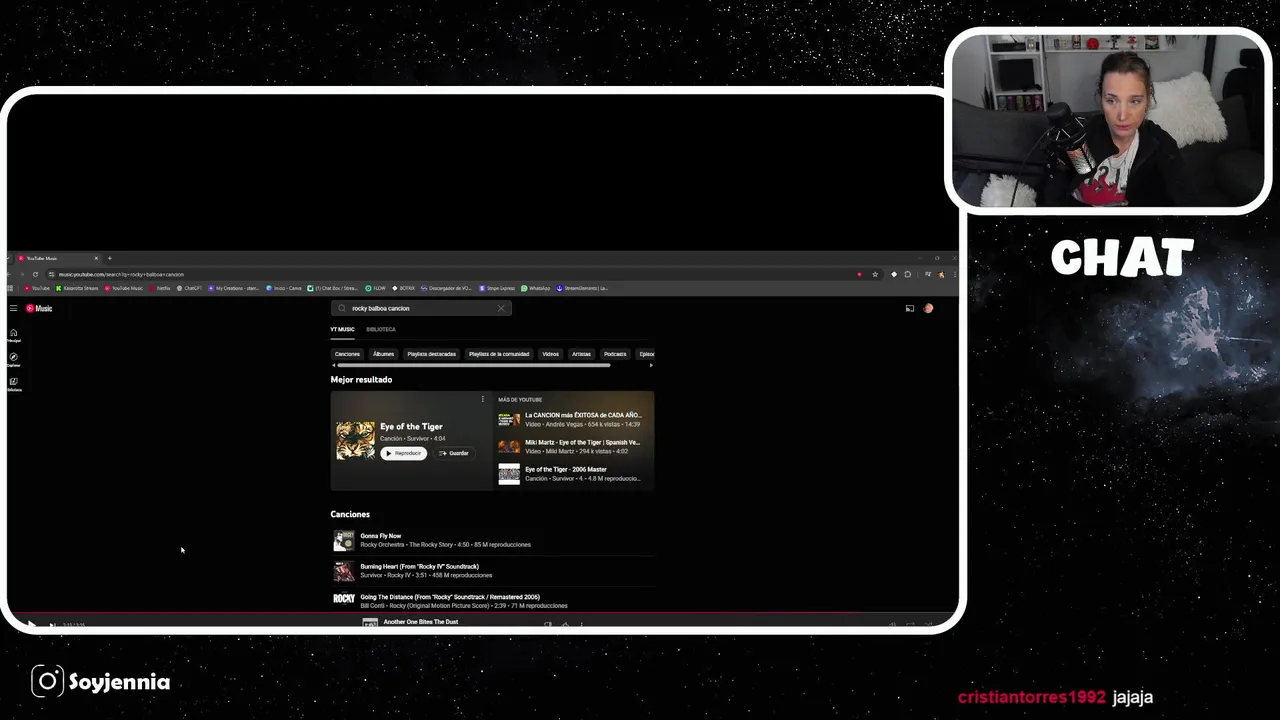Click the Gonna Fly Now thumbnail
This screenshot has height=720, width=1280.
point(344,540)
